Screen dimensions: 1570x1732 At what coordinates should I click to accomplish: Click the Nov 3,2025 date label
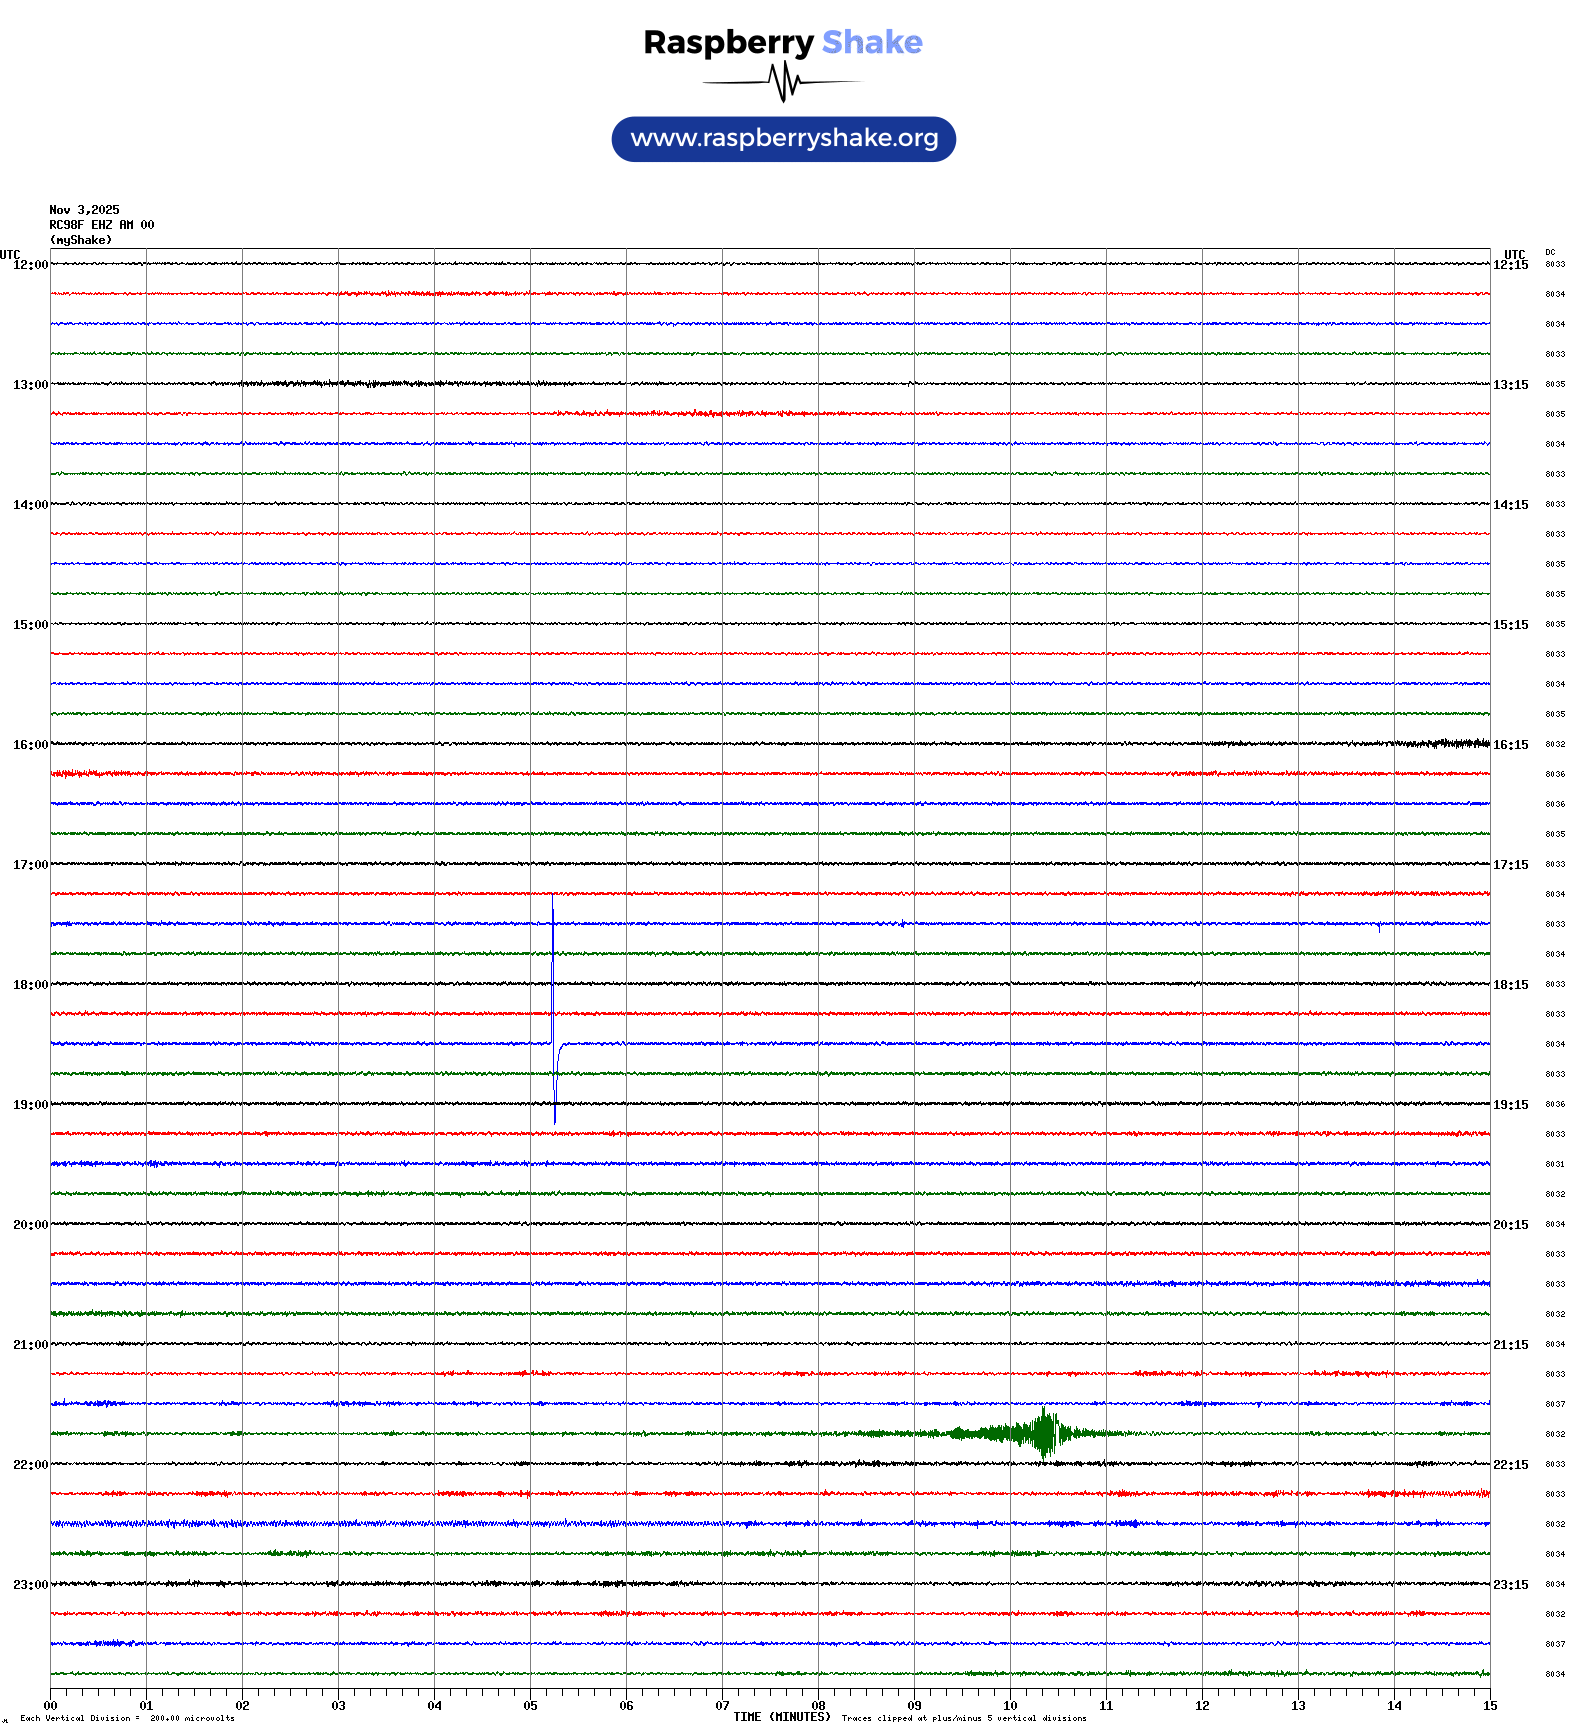pos(84,210)
